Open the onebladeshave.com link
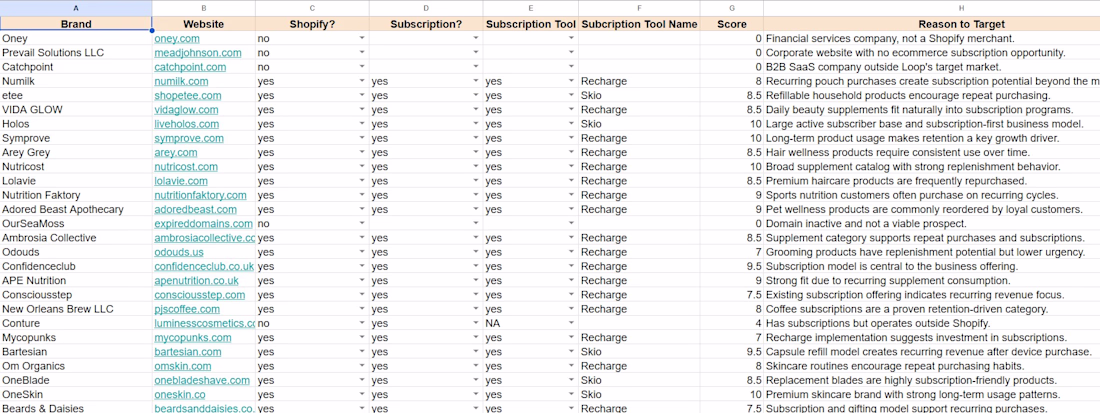The height and width of the screenshot is (413, 1100). coord(202,381)
